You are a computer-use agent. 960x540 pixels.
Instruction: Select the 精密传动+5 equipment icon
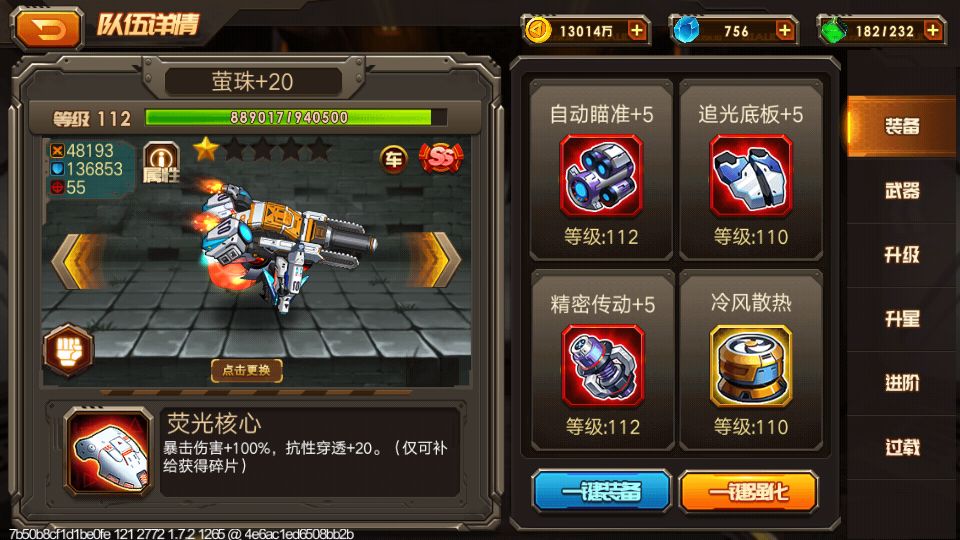602,366
